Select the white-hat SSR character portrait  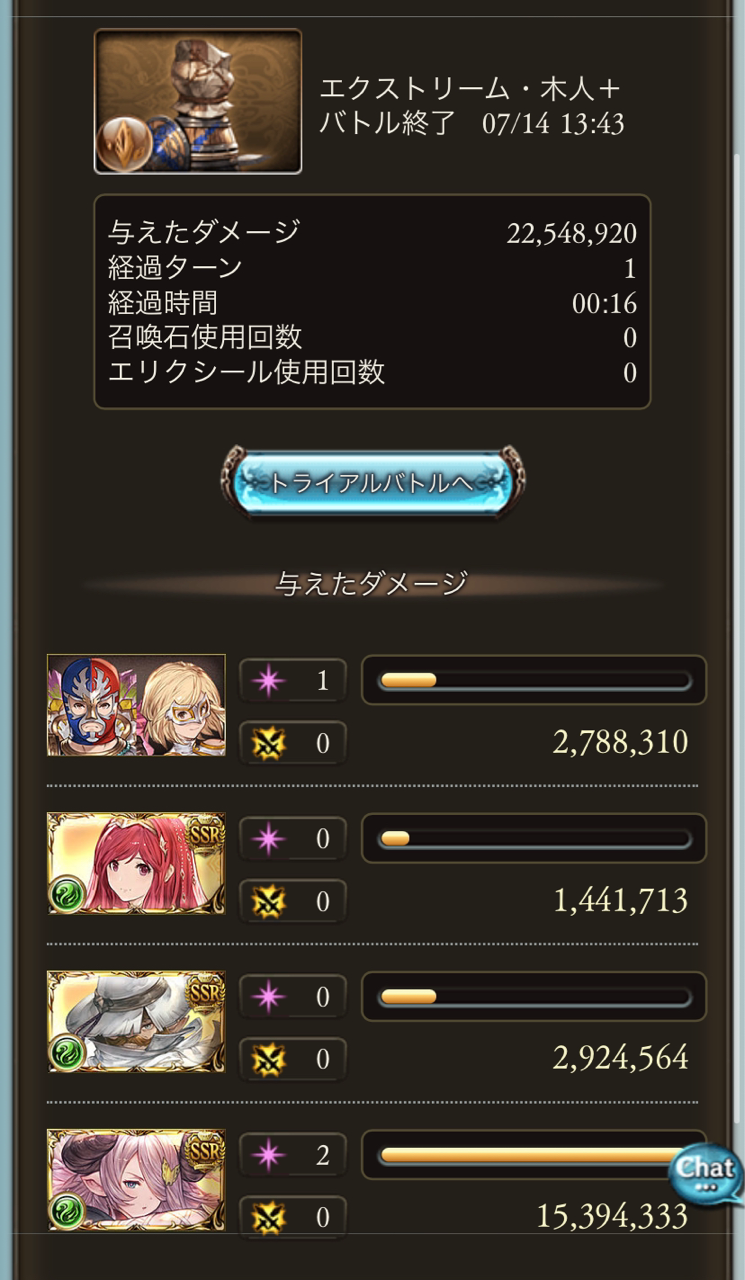point(136,1022)
